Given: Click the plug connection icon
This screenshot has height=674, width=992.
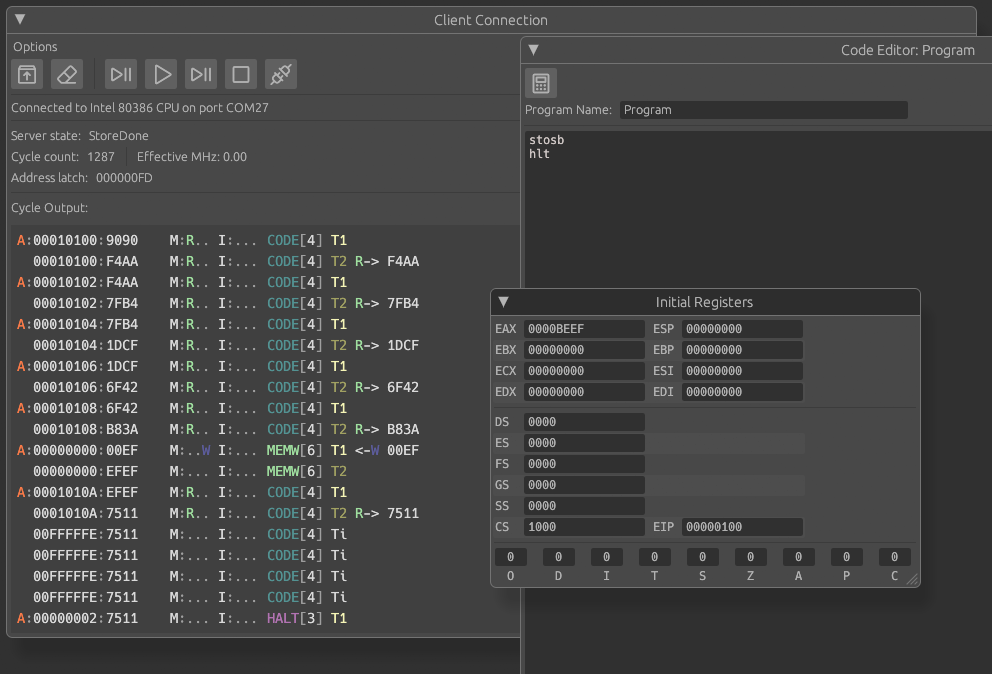Looking at the screenshot, I should tap(281, 74).
